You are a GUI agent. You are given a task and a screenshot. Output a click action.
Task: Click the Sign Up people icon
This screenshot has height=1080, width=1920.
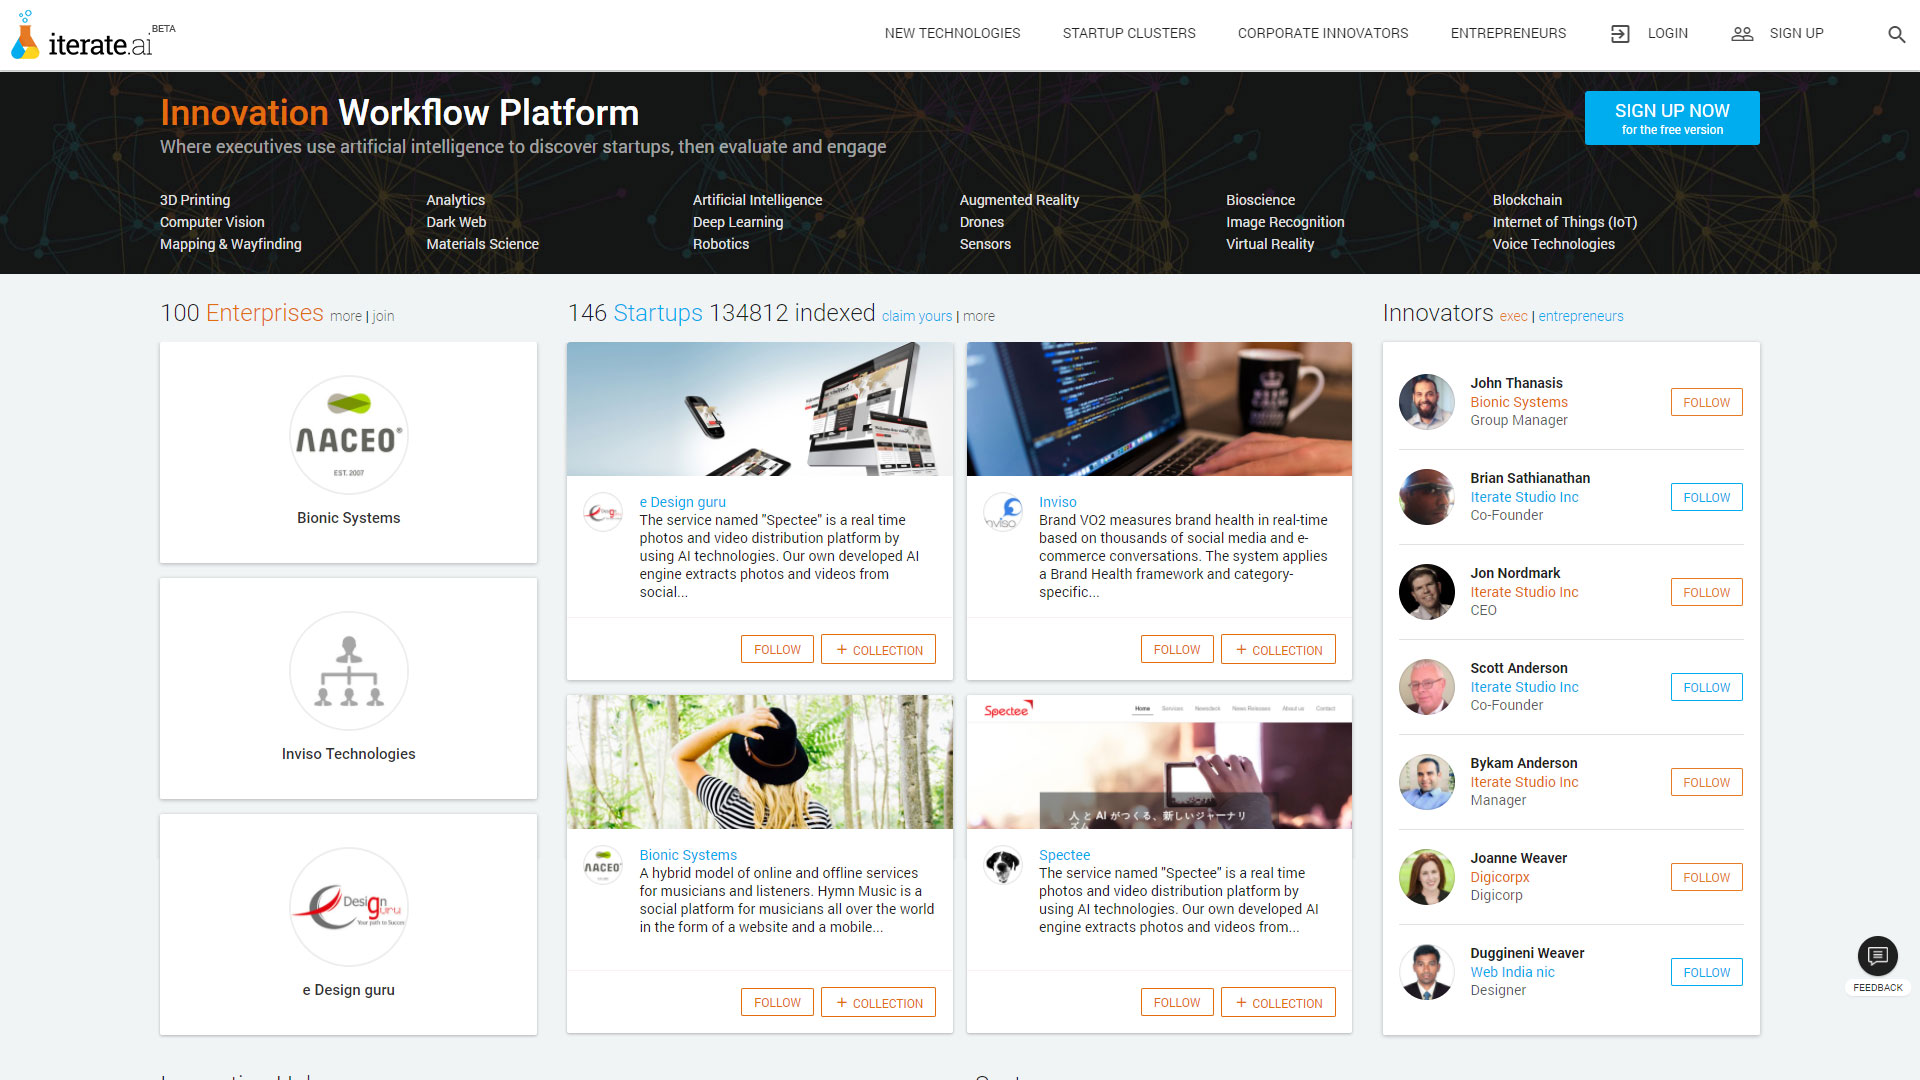point(1742,34)
